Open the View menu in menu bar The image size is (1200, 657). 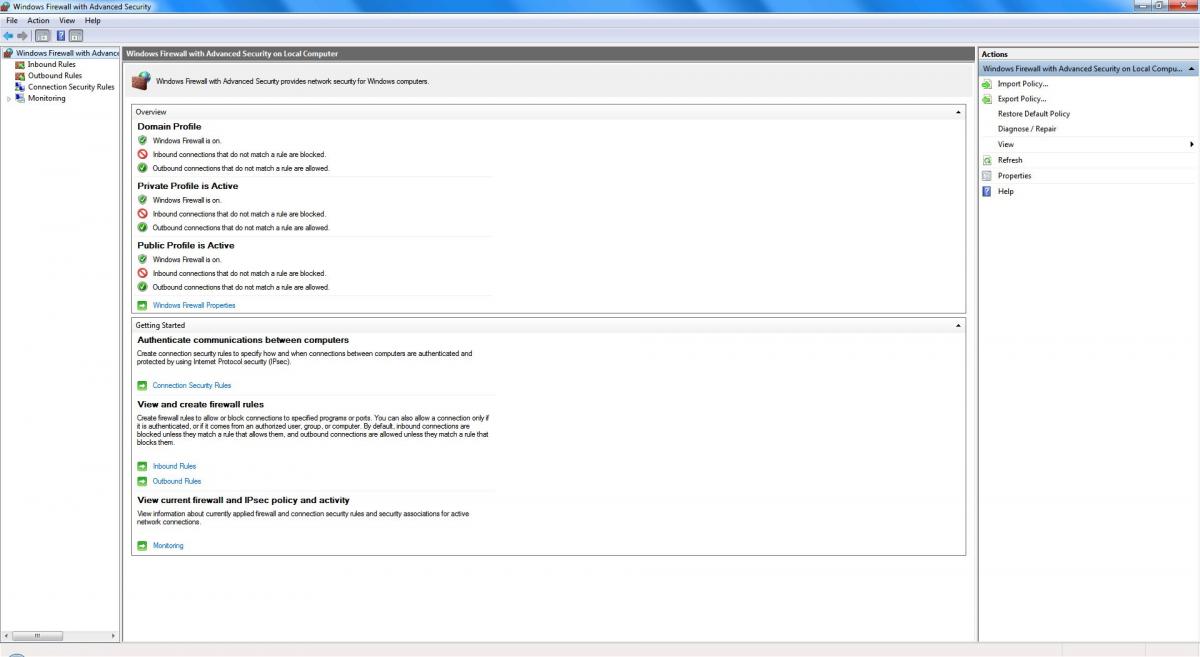67,20
